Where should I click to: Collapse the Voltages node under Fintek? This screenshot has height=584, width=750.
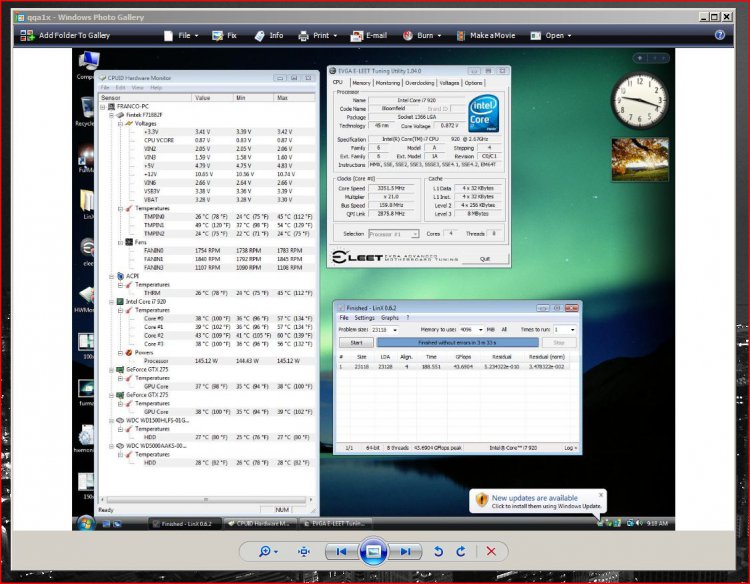pyautogui.click(x=120, y=123)
